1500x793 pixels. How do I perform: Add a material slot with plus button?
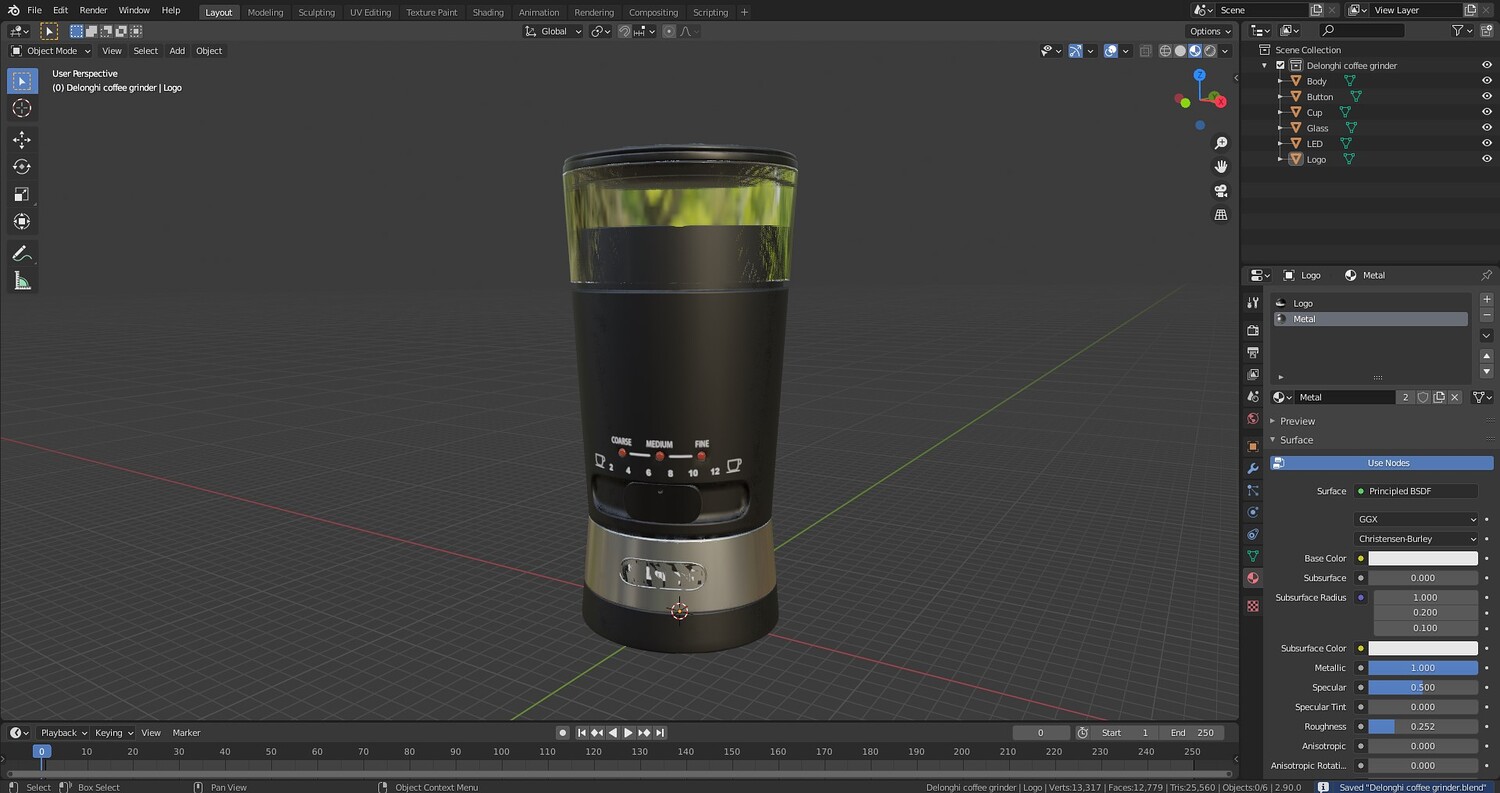(1486, 300)
